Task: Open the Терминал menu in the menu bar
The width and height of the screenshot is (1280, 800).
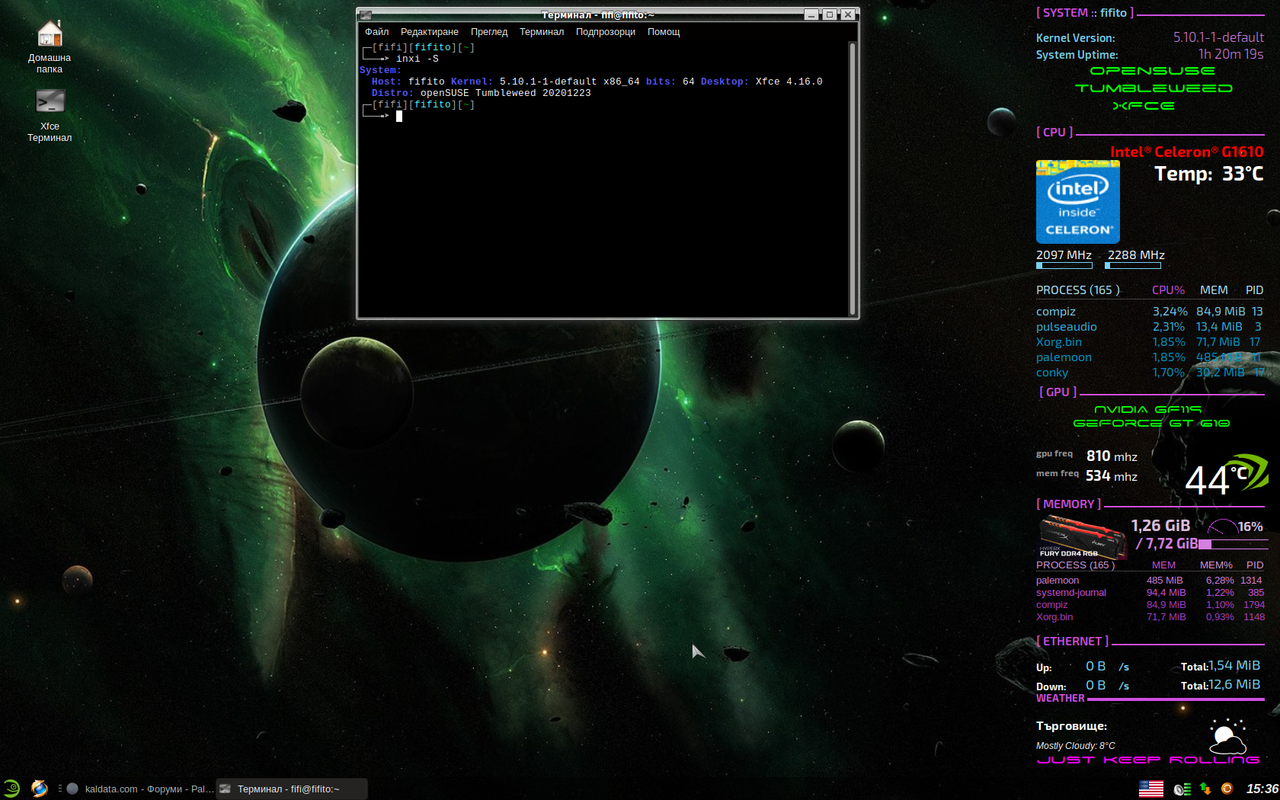Action: click(x=541, y=32)
